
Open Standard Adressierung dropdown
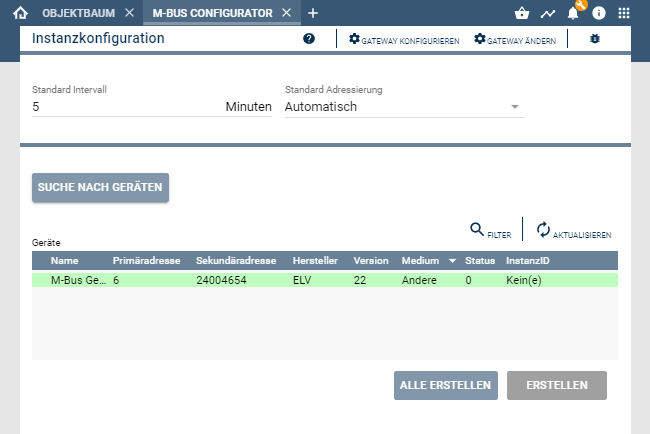(404, 106)
